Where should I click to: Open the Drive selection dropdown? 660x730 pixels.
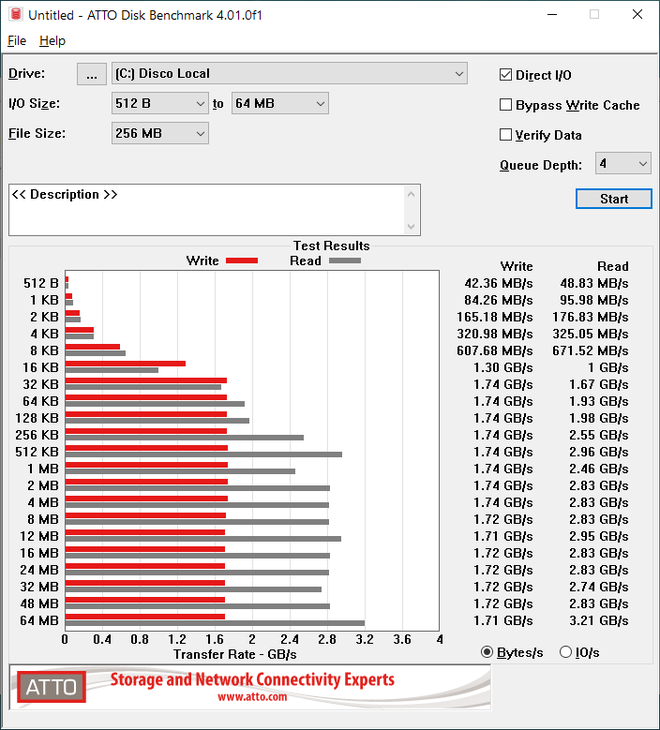[x=290, y=74]
